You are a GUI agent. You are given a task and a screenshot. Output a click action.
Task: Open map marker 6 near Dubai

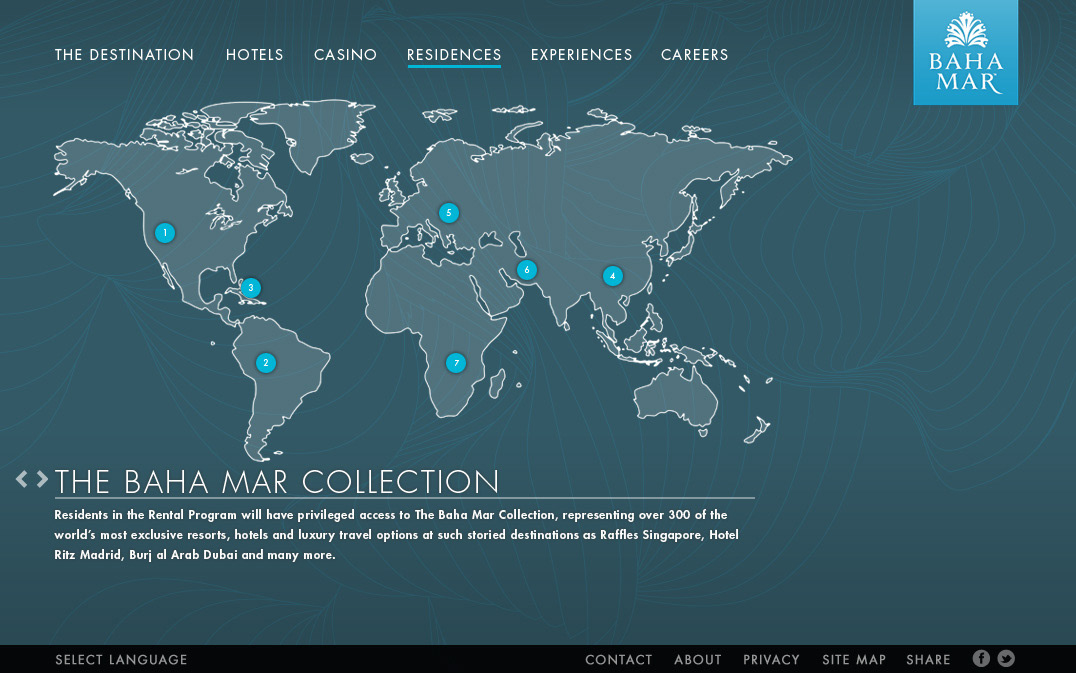(x=526, y=270)
